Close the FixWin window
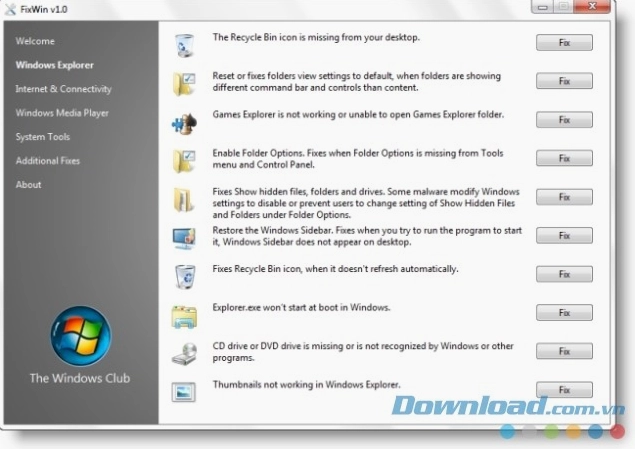This screenshot has width=635, height=449. pos(592,6)
